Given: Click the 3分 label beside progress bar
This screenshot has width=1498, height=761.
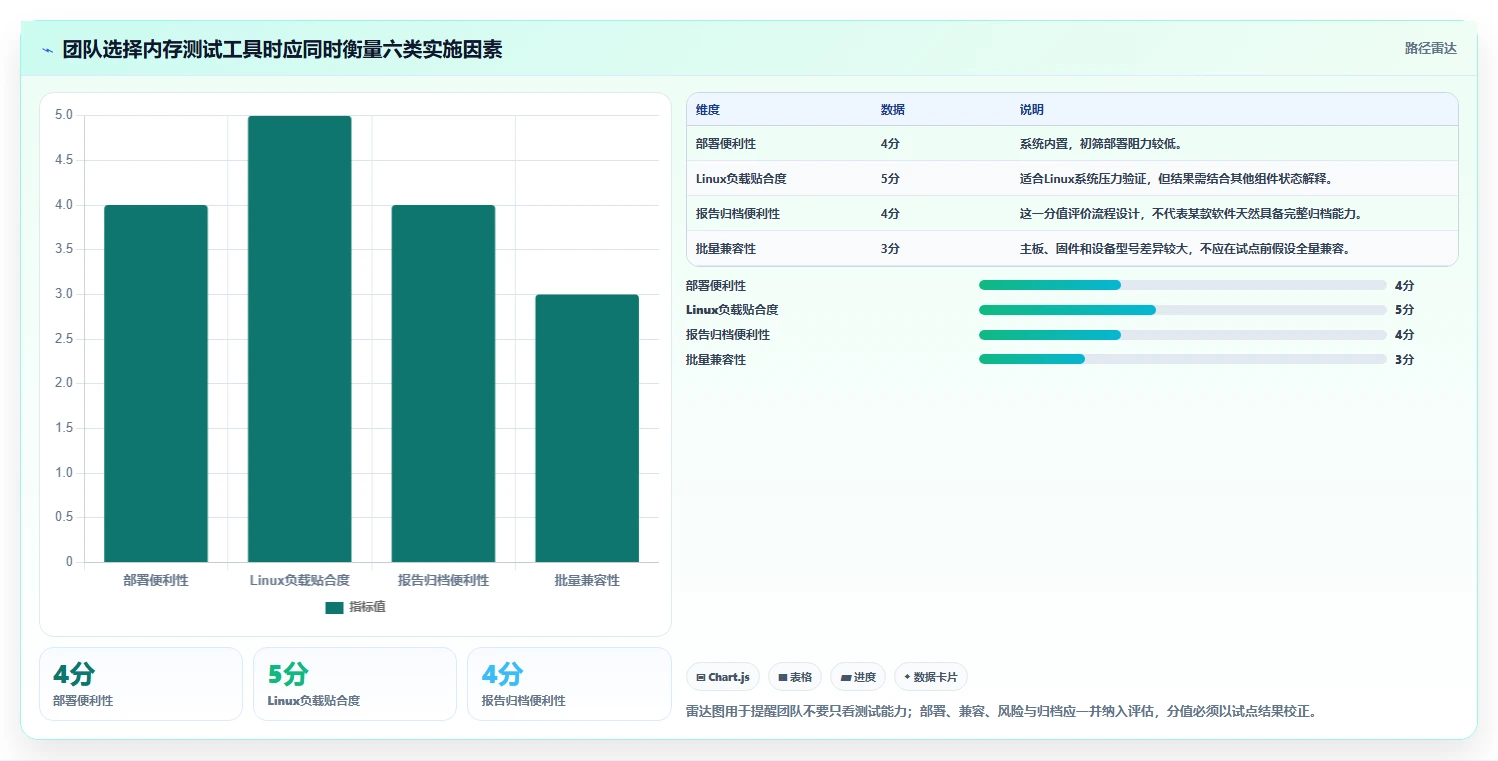Looking at the screenshot, I should [1404, 360].
